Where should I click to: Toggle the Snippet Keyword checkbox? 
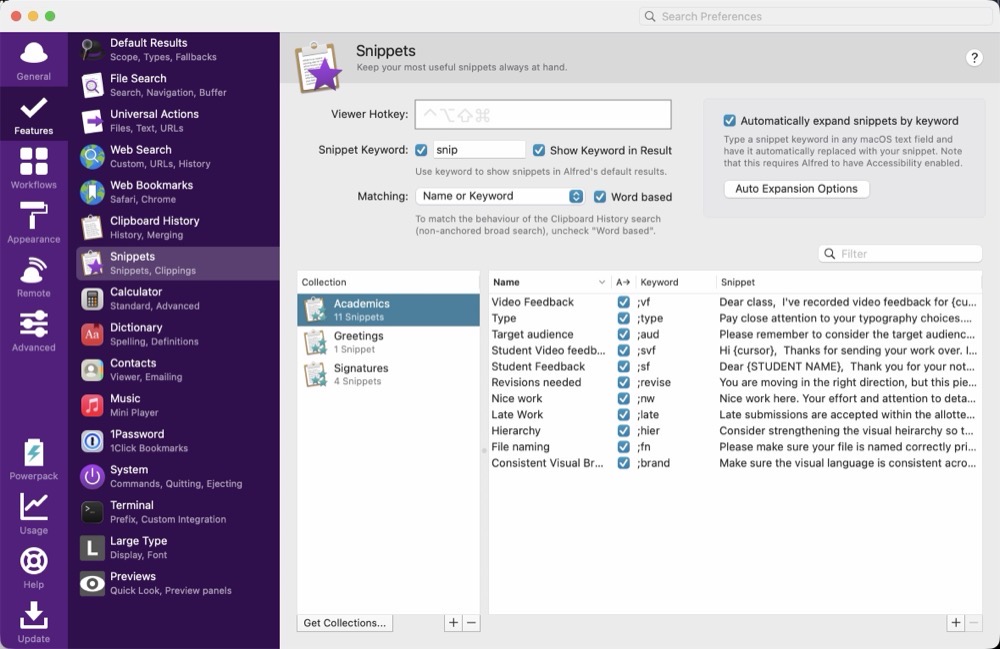click(421, 150)
